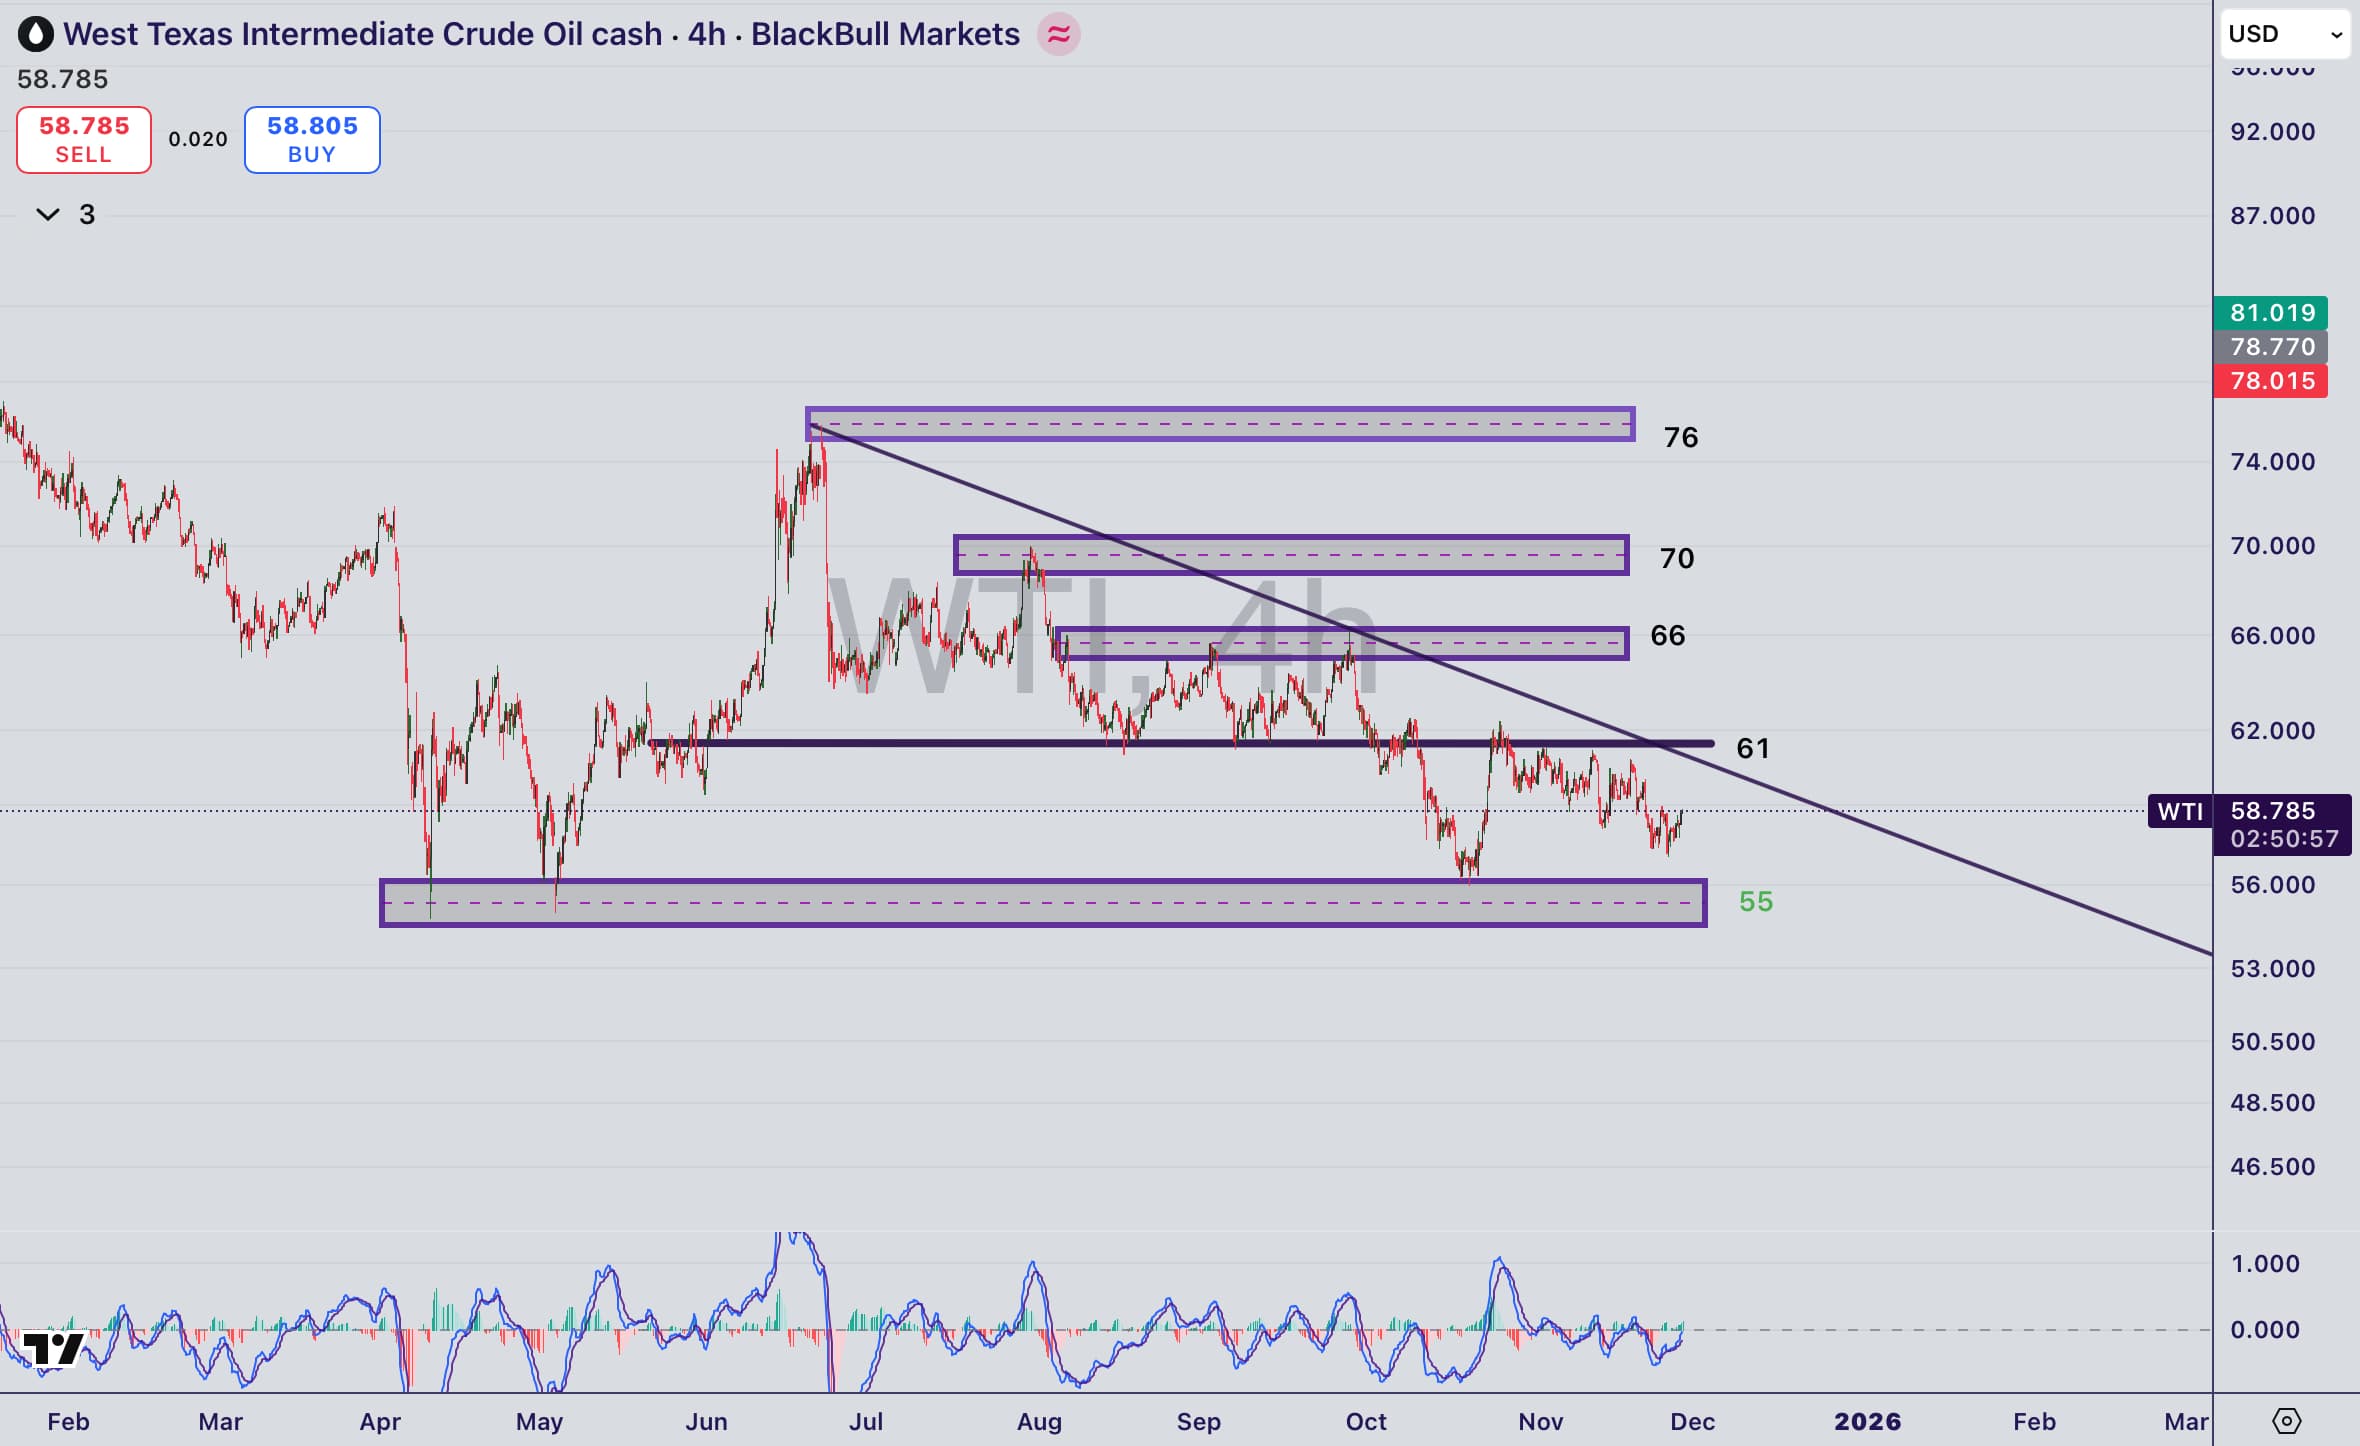Click the 0.020 spread value
The image size is (2360, 1446).
[x=197, y=139]
